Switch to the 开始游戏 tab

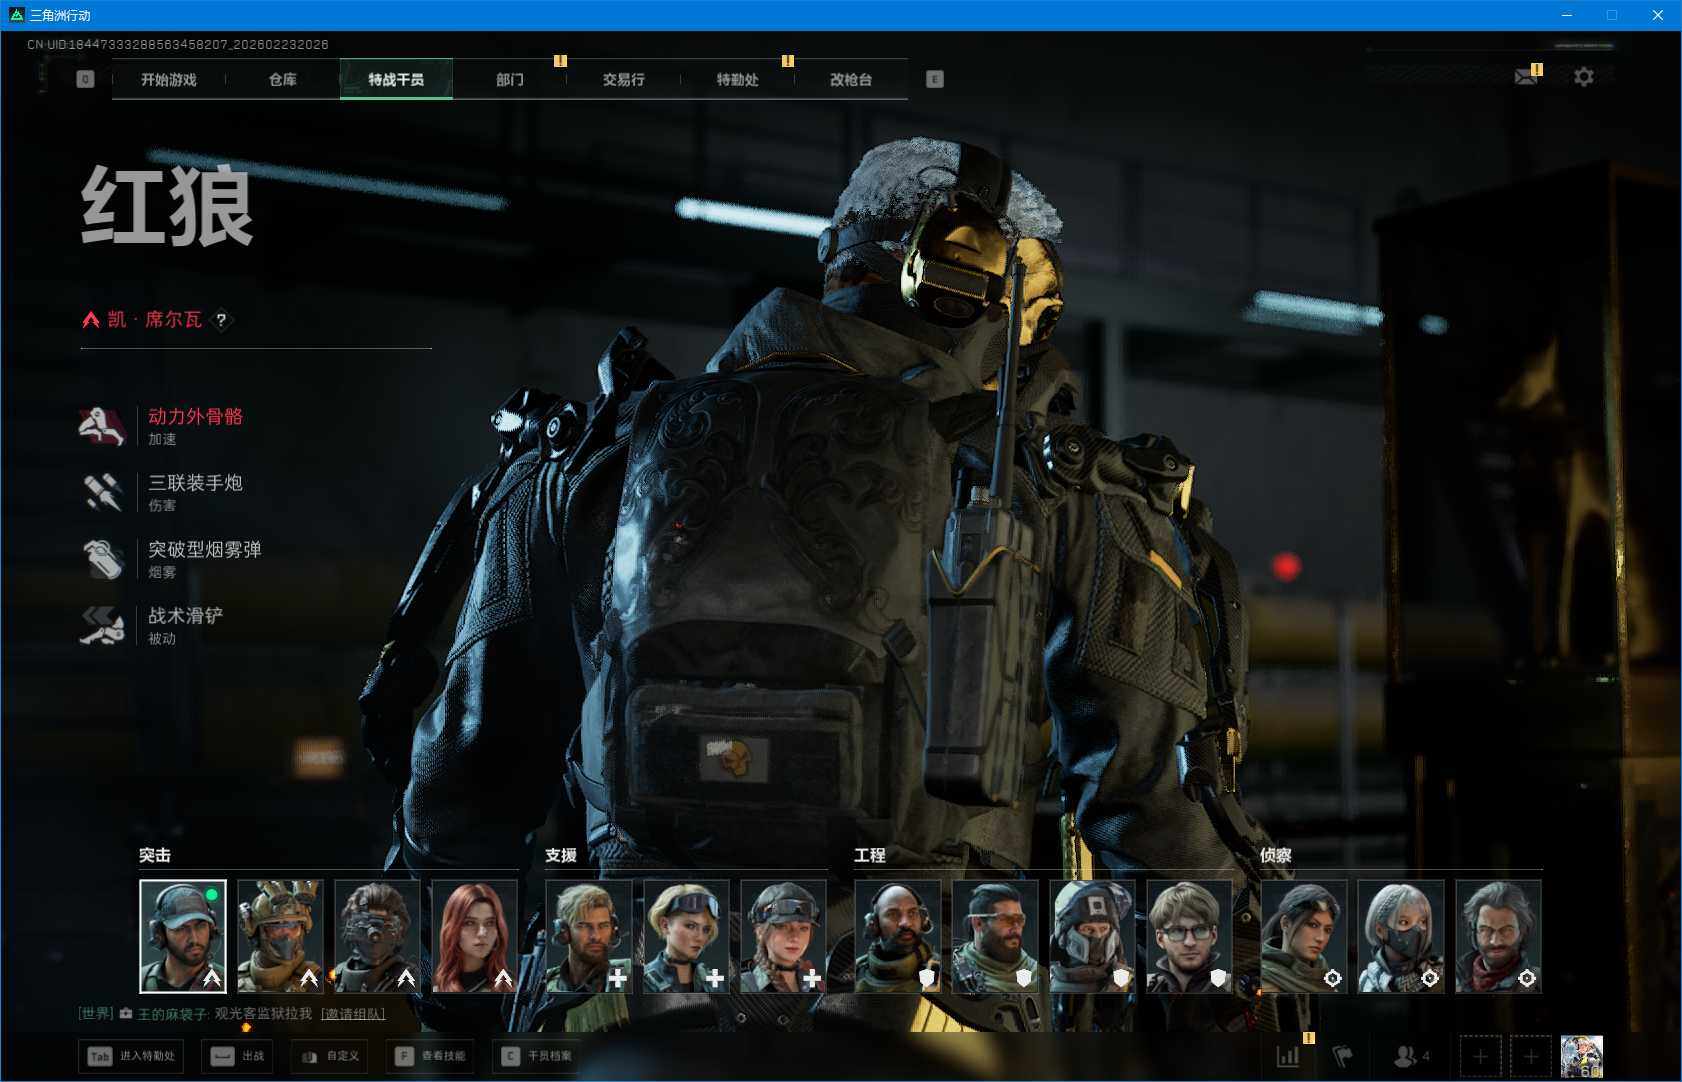(x=169, y=79)
